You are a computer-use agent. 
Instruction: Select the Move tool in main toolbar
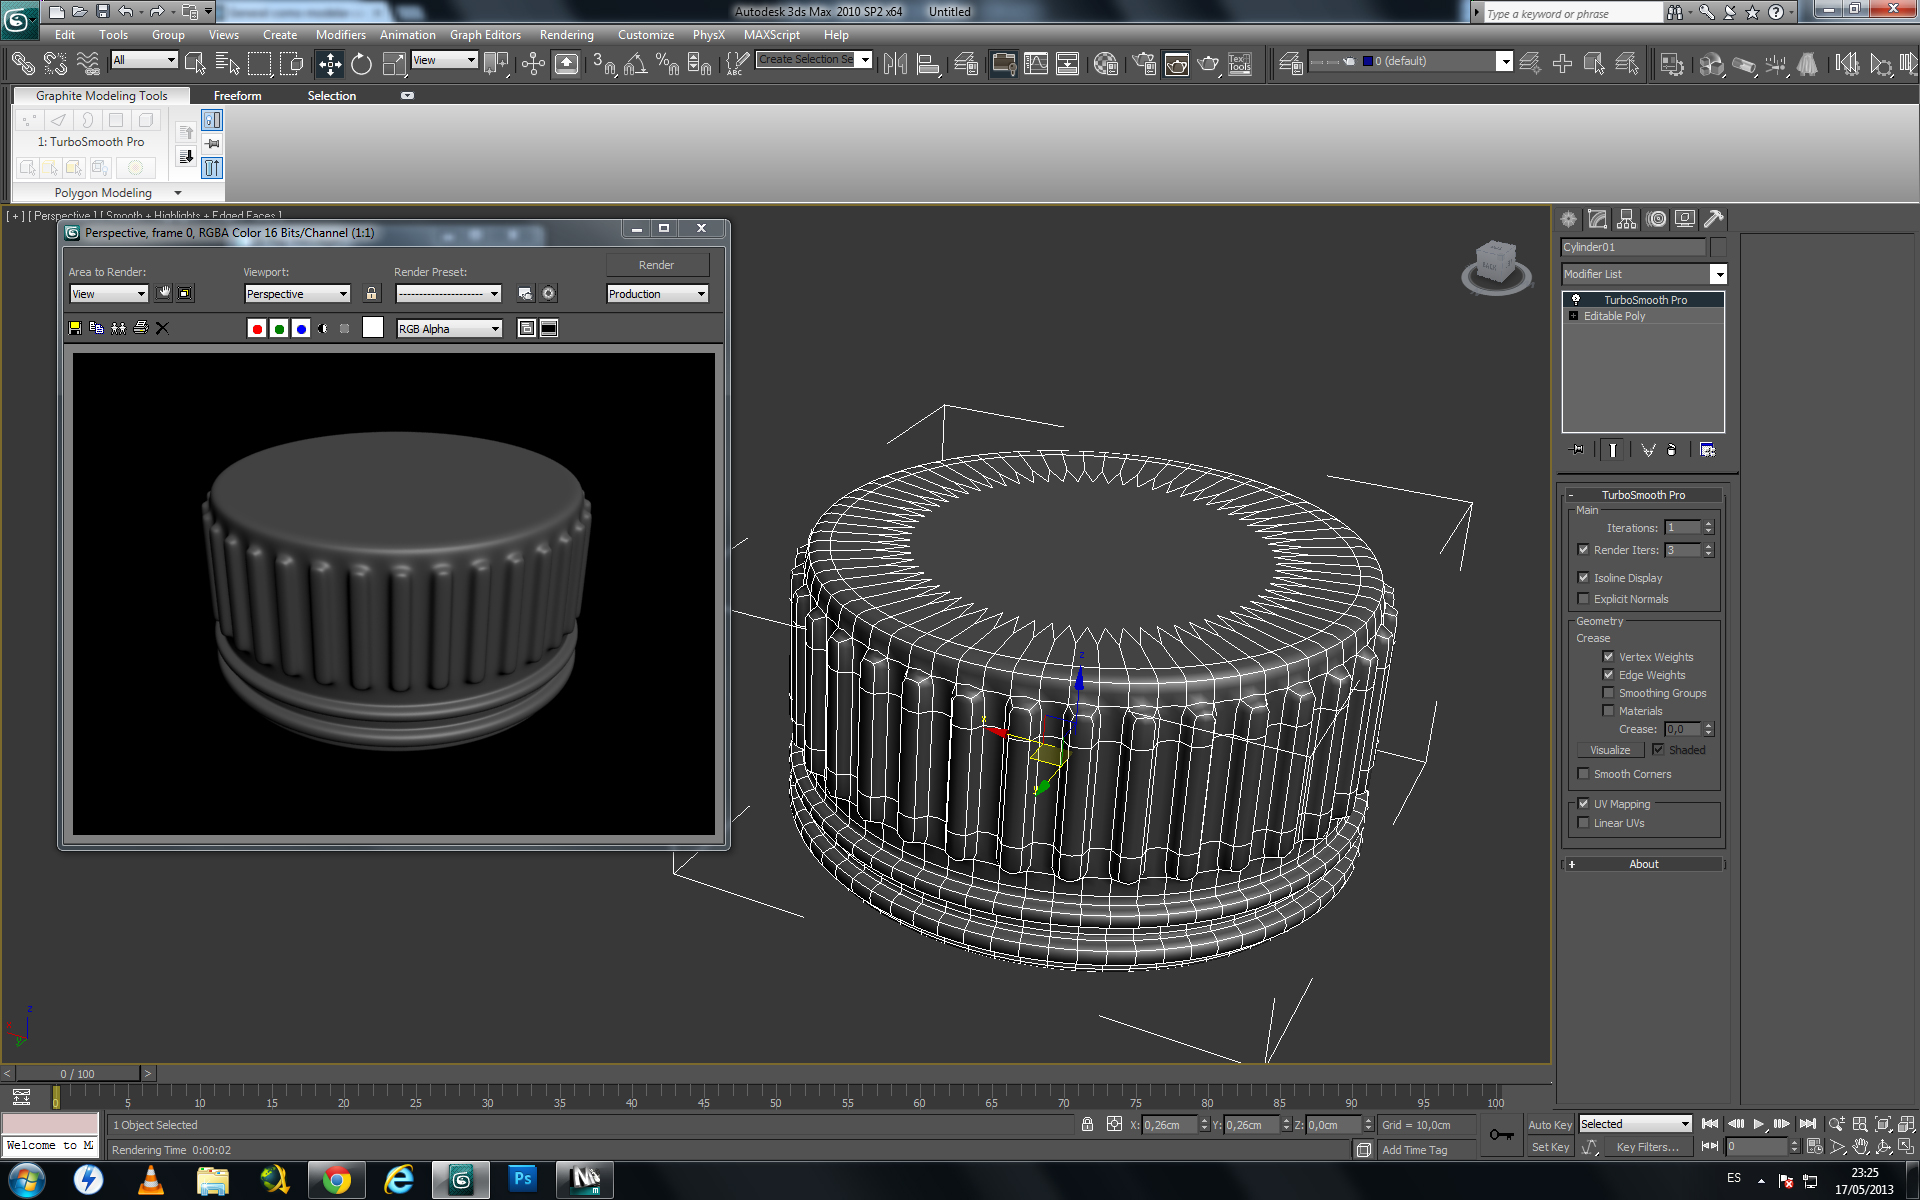click(330, 64)
